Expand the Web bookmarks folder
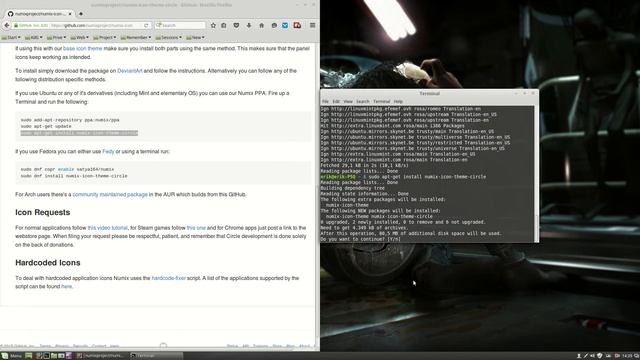640x360 pixels. (x=80, y=38)
